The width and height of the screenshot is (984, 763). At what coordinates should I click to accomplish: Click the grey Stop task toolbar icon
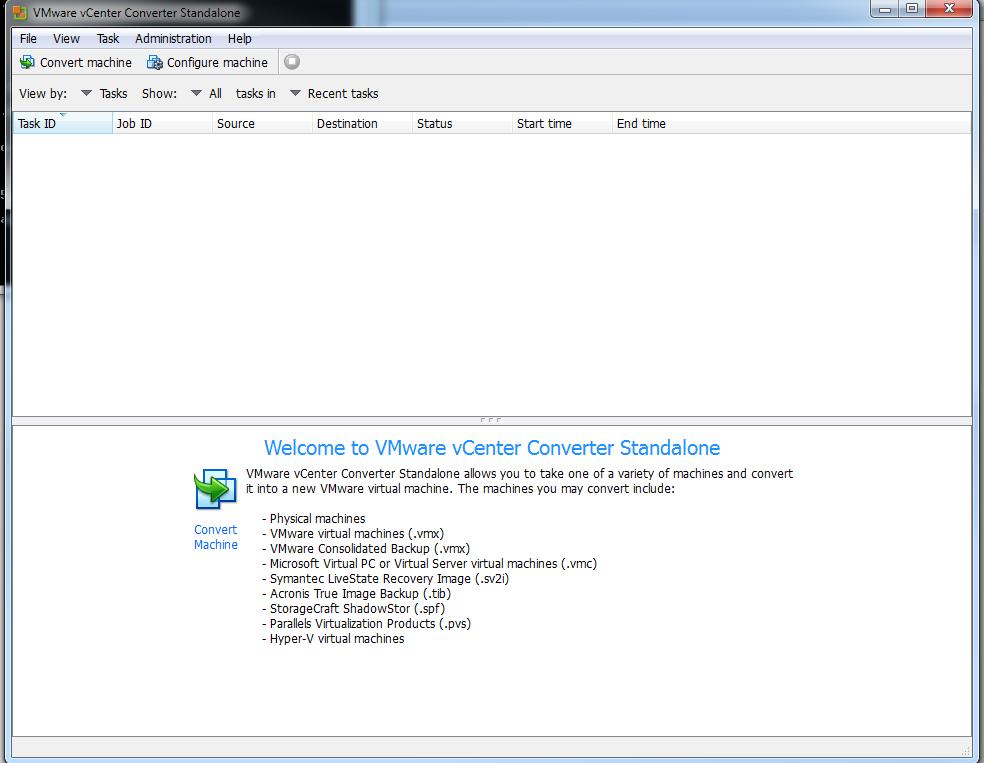(292, 61)
